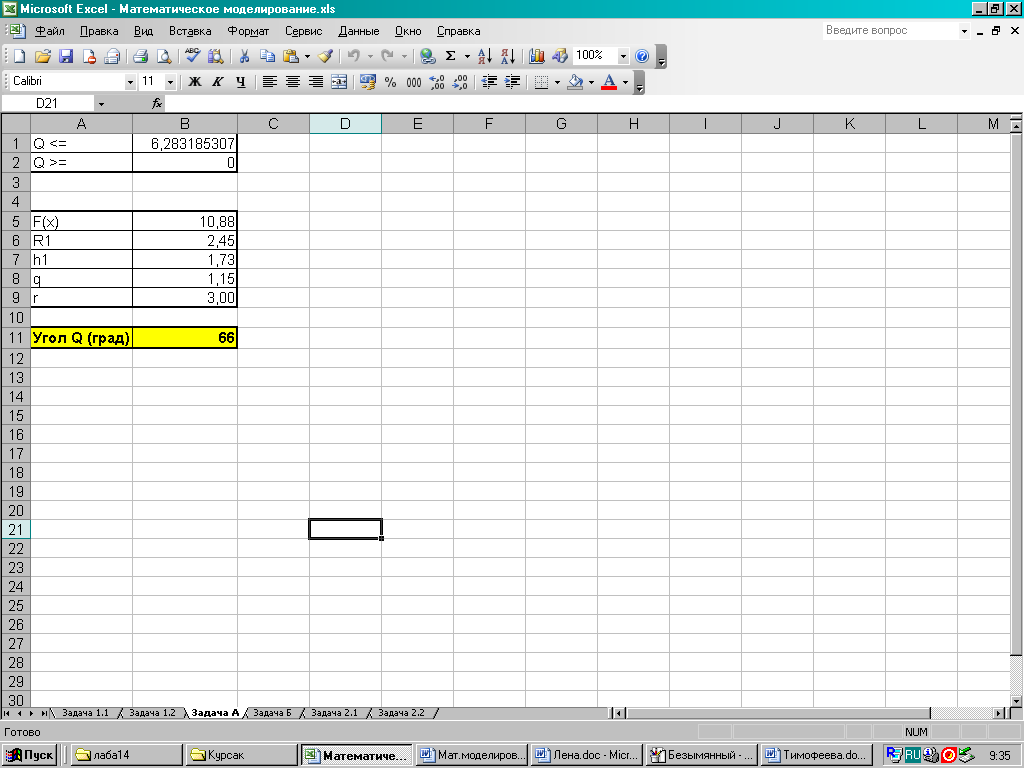
Task: Switch to Лена.doc in the taskbar
Action: tap(586, 755)
